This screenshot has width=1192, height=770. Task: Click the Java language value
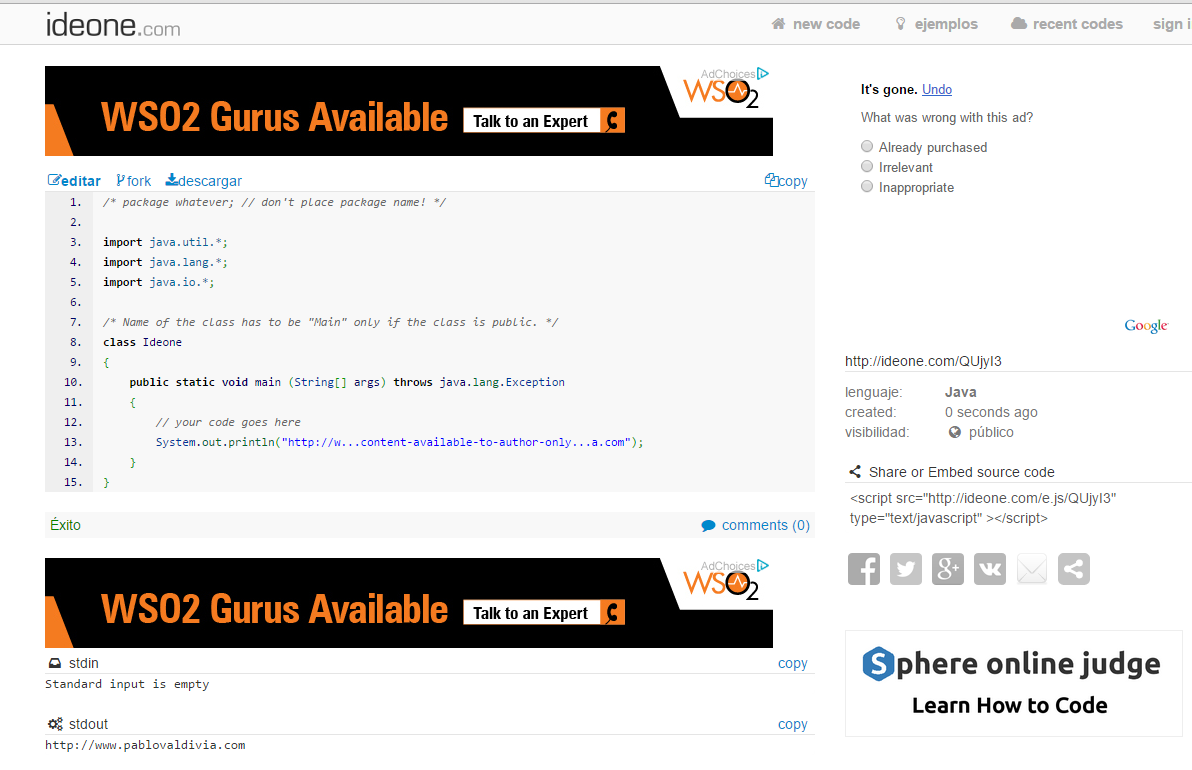click(960, 392)
